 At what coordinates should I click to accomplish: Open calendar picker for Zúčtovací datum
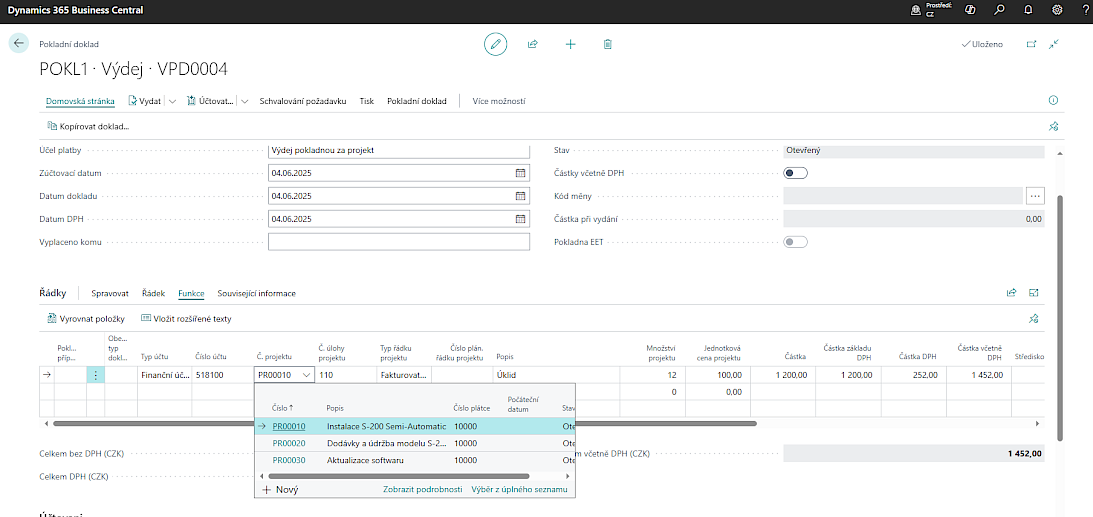click(x=520, y=173)
